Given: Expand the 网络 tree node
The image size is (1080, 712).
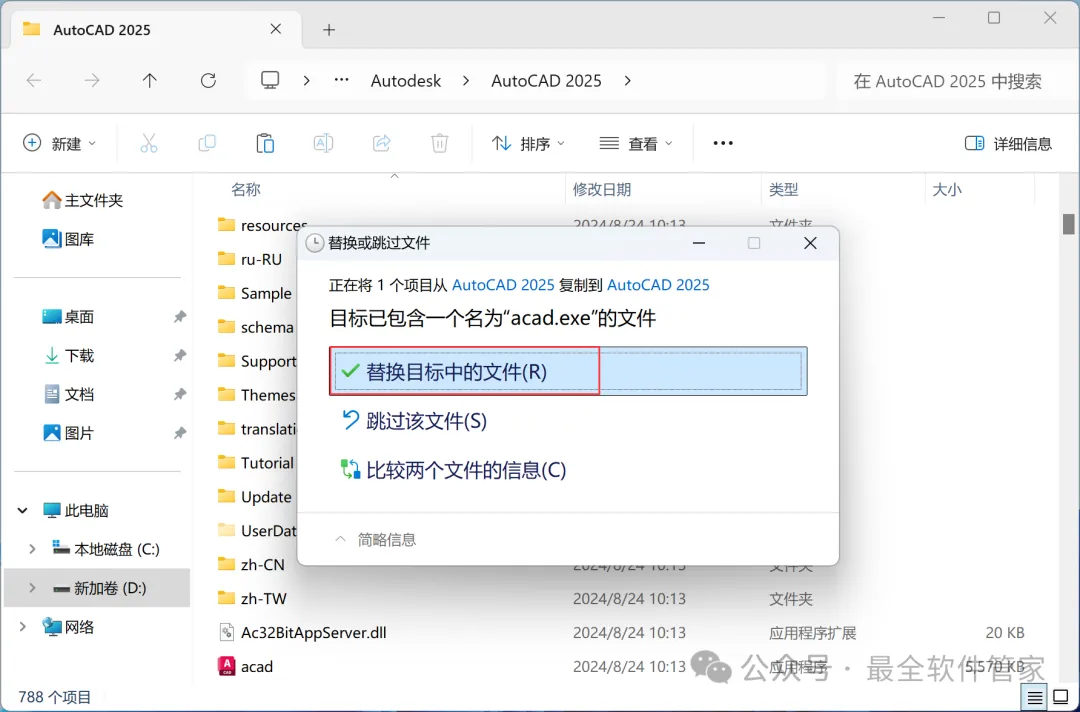Looking at the screenshot, I should click(23, 627).
